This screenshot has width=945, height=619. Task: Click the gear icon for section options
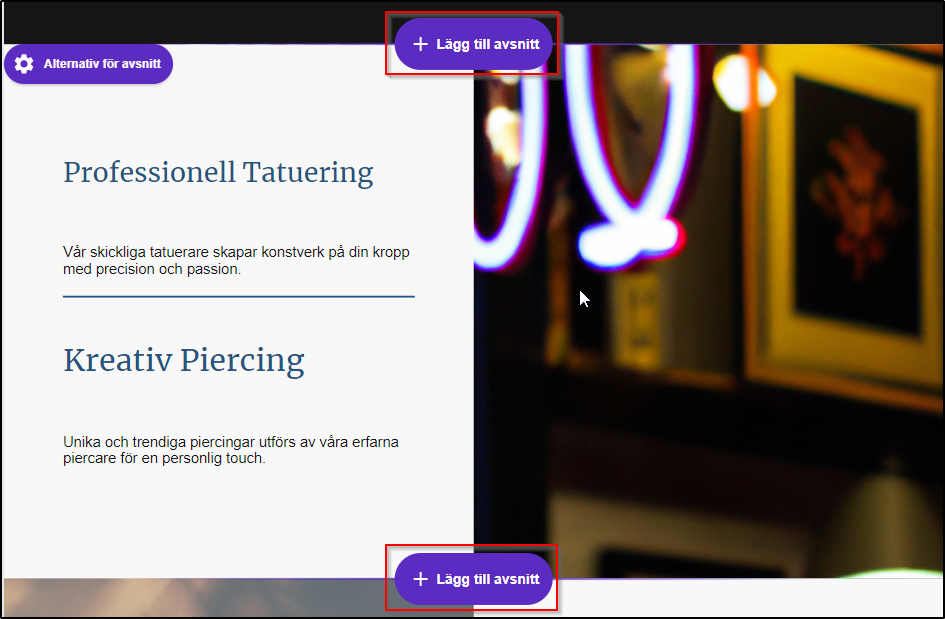point(24,64)
